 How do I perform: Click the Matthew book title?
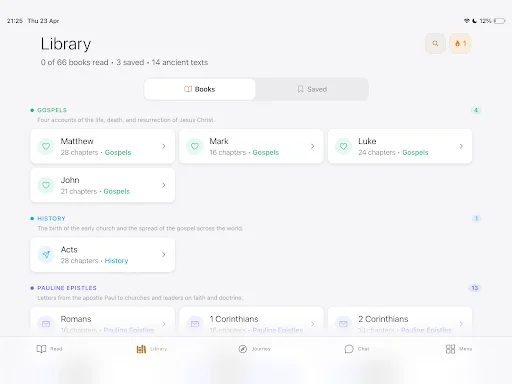(x=77, y=141)
